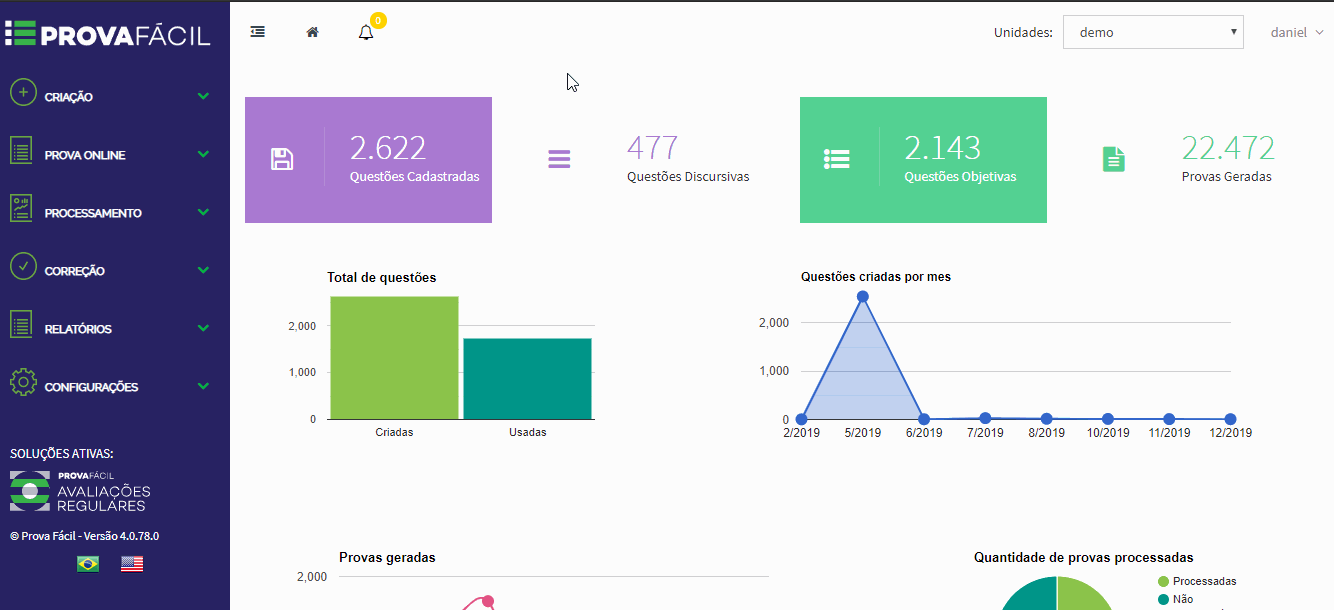Click the Questões Discursivas label
This screenshot has height=610, width=1334.
[688, 177]
